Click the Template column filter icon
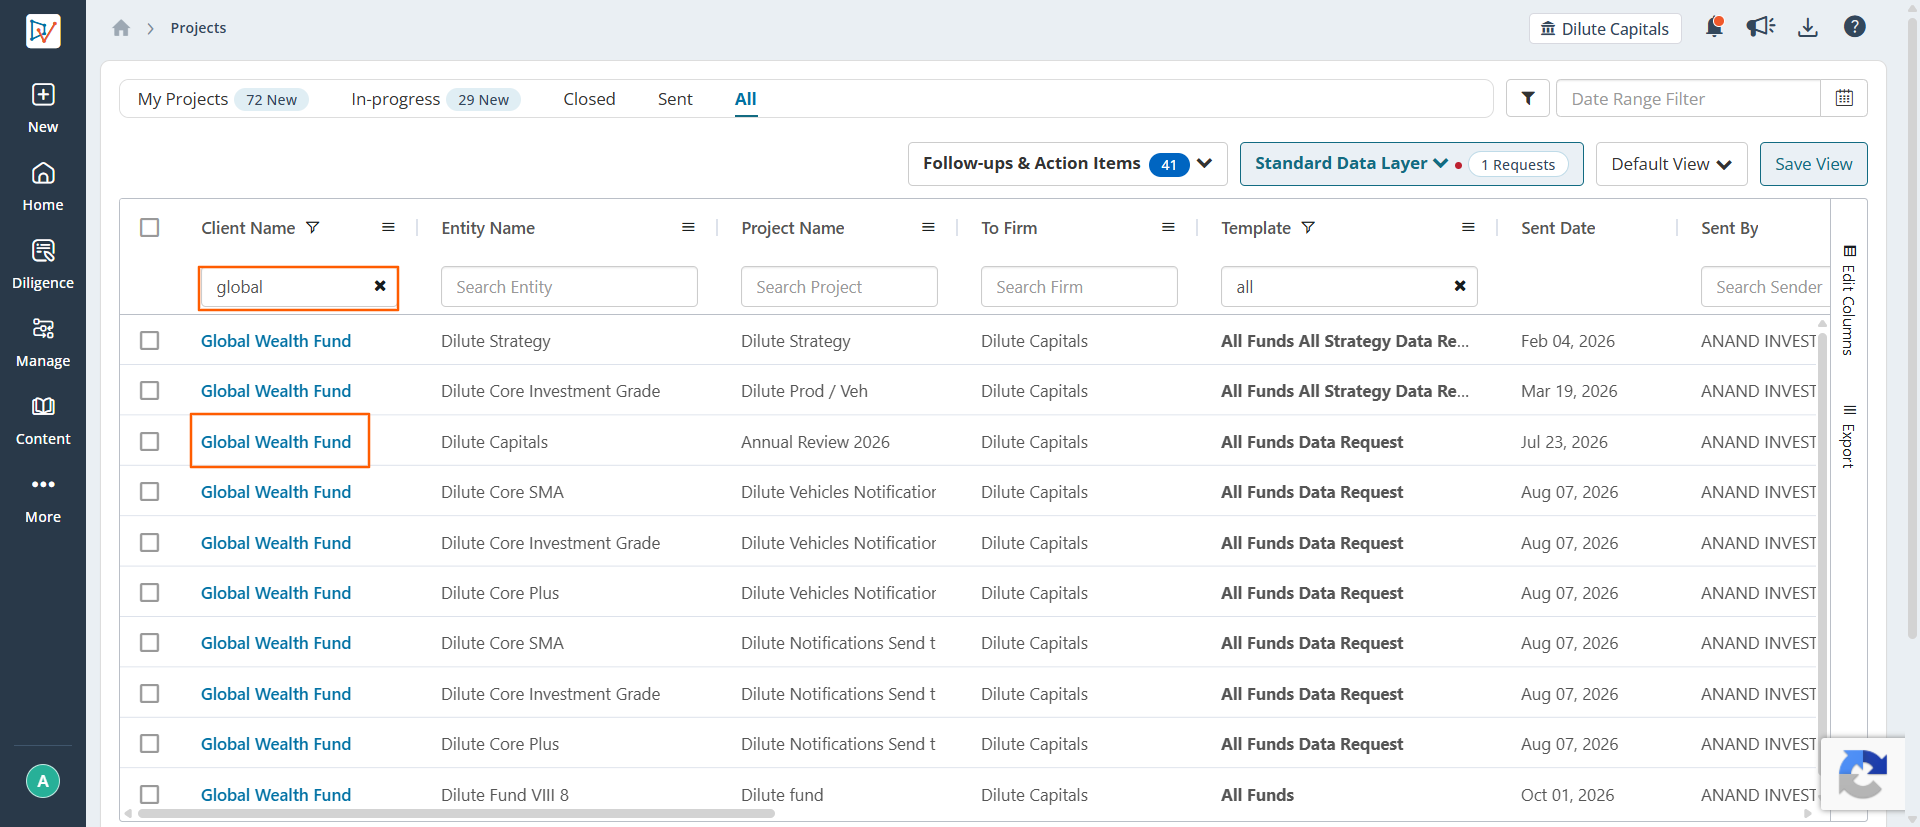This screenshot has height=827, width=1920. click(1308, 228)
